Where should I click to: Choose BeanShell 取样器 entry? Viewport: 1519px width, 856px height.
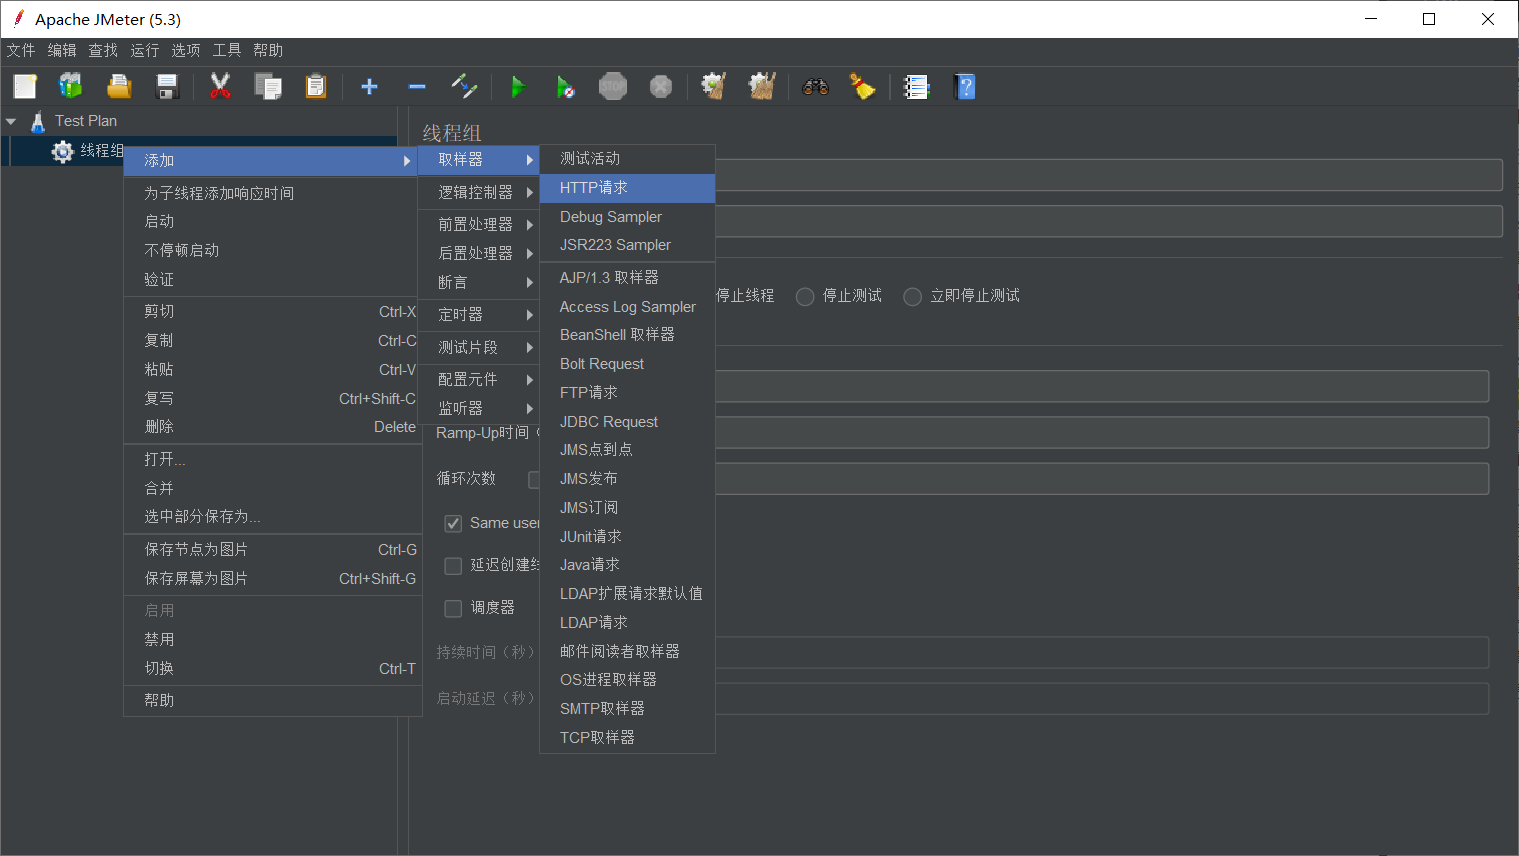tap(627, 335)
